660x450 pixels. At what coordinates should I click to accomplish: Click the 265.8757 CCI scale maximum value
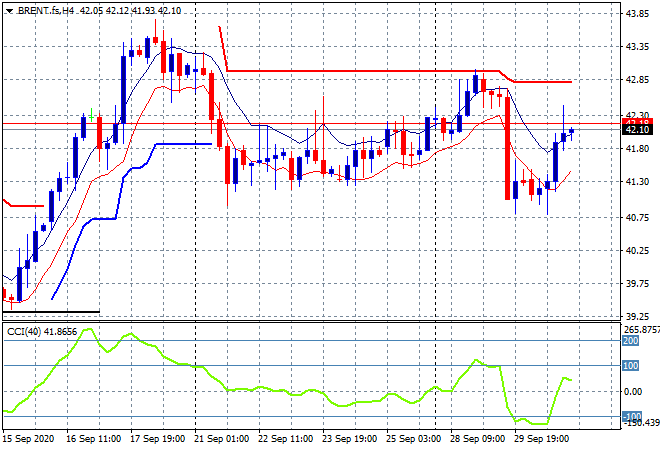(641, 330)
